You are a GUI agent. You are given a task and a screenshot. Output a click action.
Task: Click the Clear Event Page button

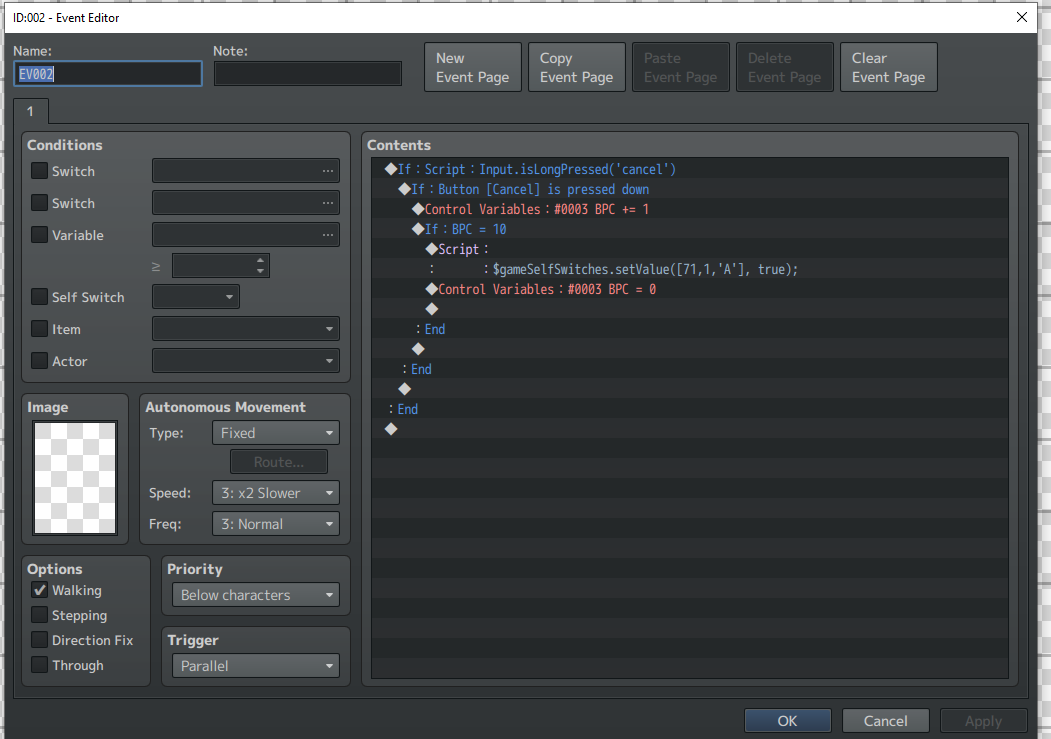[x=888, y=67]
